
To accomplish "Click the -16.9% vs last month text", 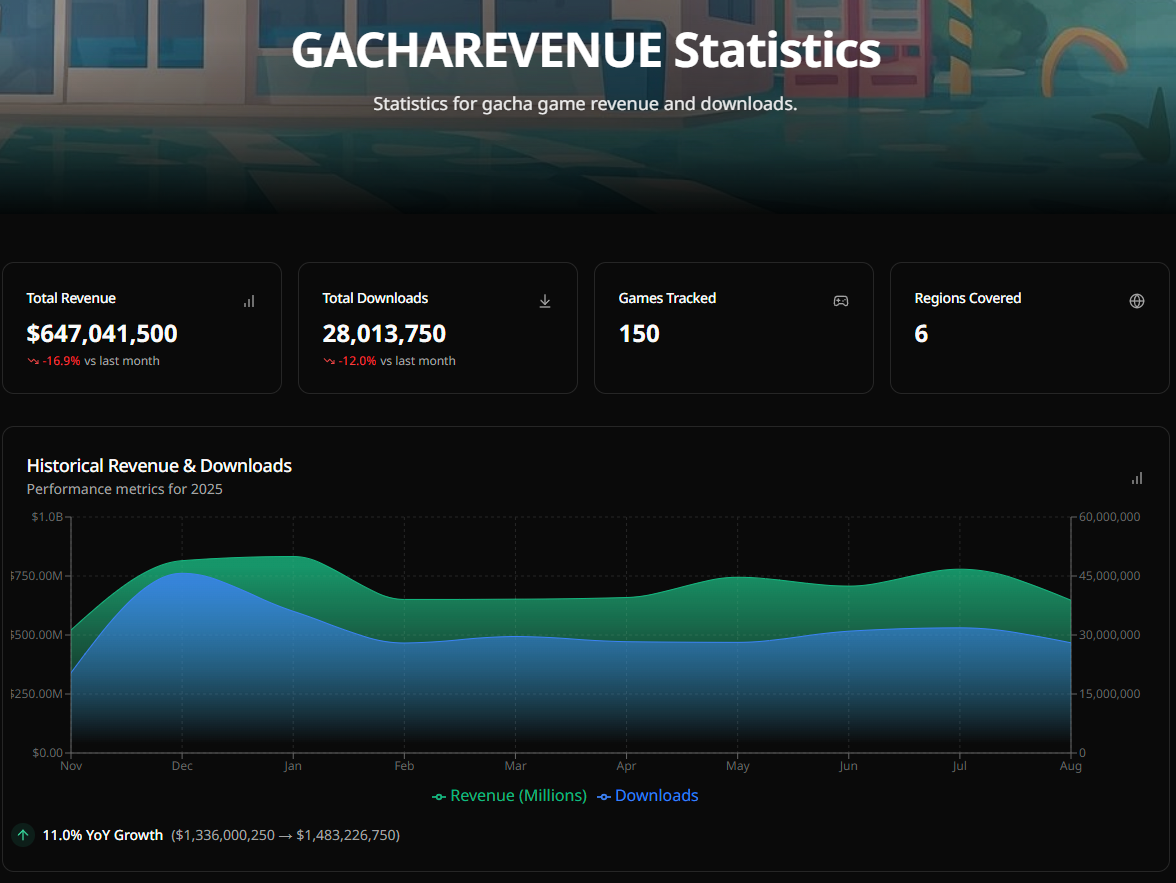I will coord(100,361).
